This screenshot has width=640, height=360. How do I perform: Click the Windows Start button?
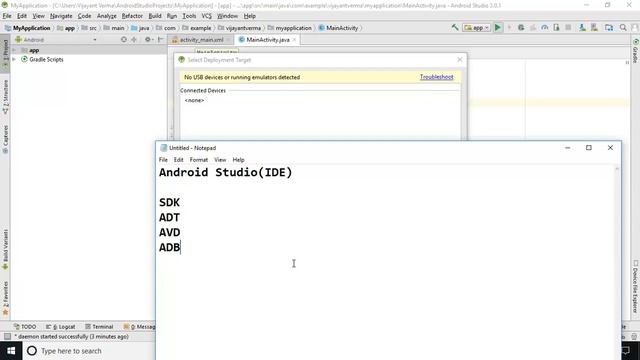coord(11,351)
